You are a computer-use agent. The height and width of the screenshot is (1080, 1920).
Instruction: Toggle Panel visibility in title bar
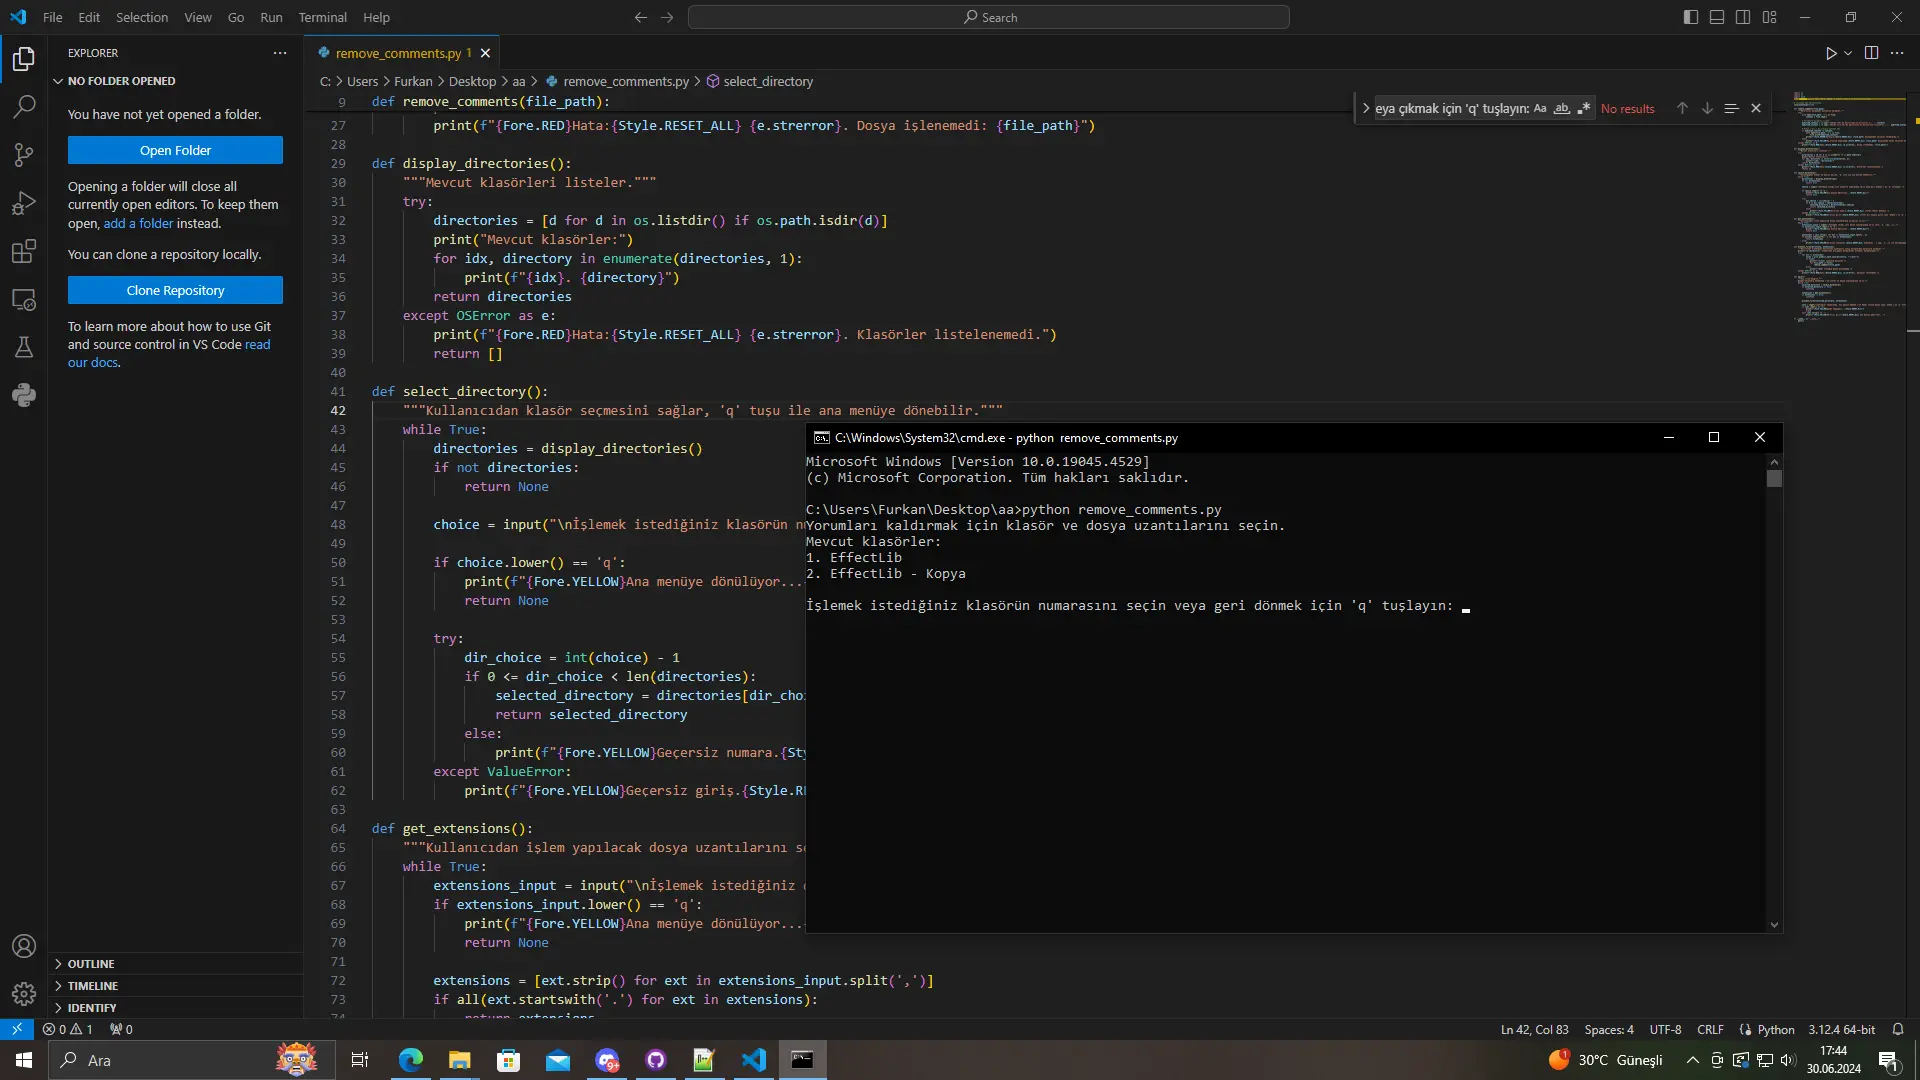pyautogui.click(x=1717, y=17)
